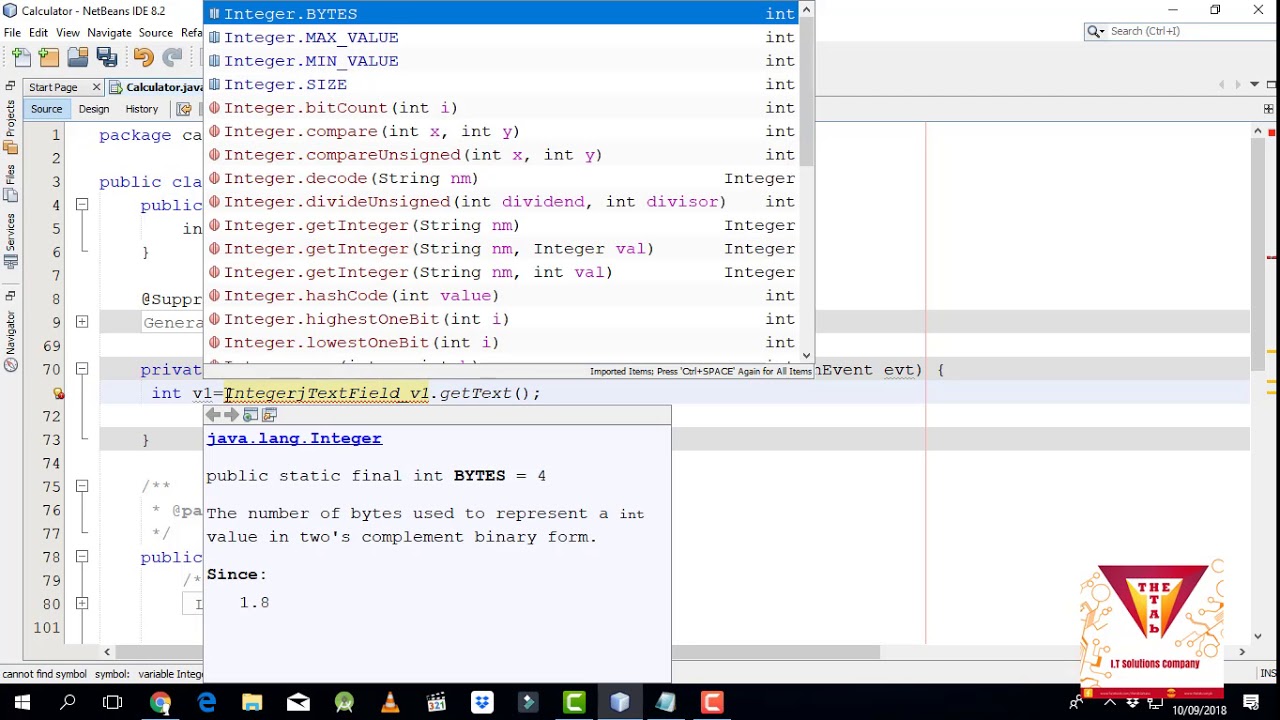Image resolution: width=1280 pixels, height=720 pixels.
Task: Open Task View on the taskbar
Action: pos(113,703)
